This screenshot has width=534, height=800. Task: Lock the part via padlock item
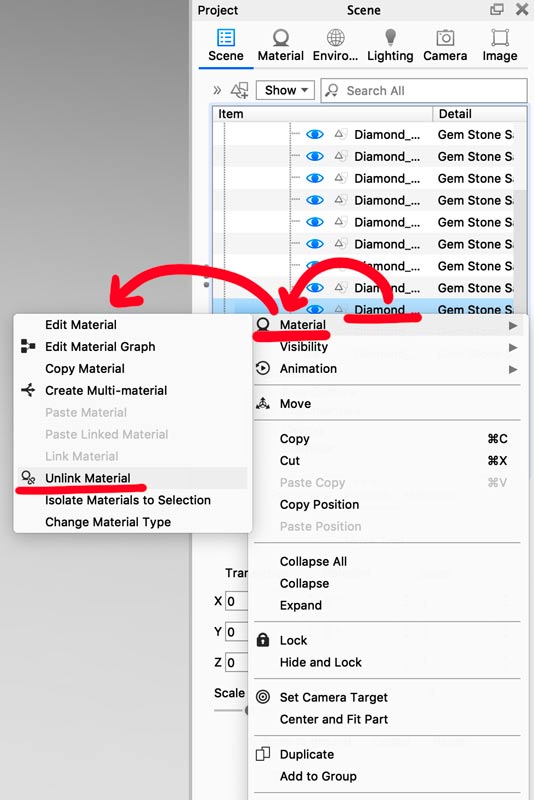click(388, 640)
